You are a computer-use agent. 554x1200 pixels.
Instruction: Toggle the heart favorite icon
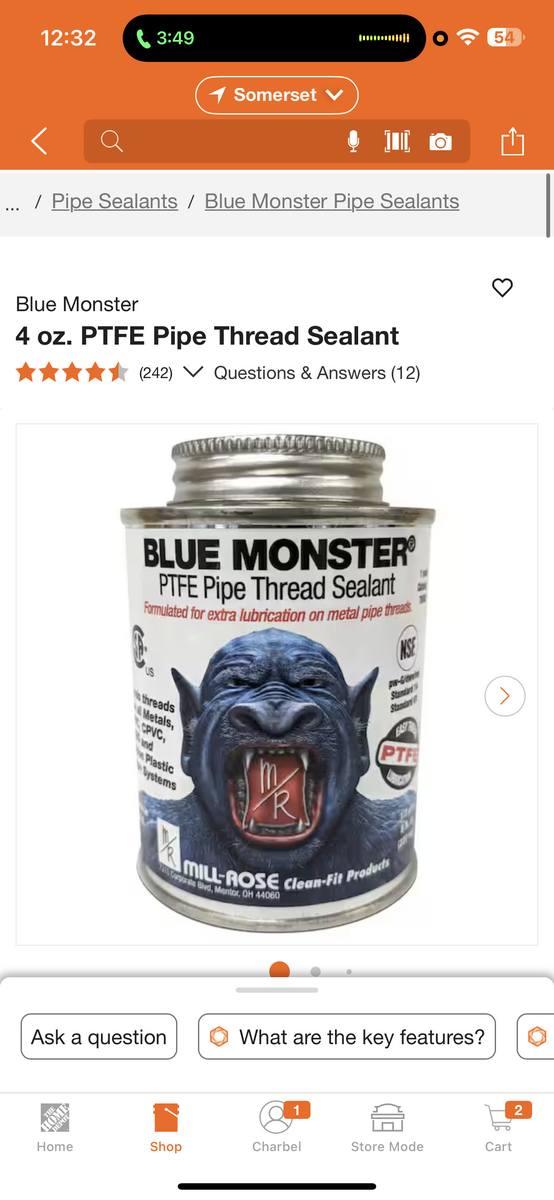click(x=502, y=288)
